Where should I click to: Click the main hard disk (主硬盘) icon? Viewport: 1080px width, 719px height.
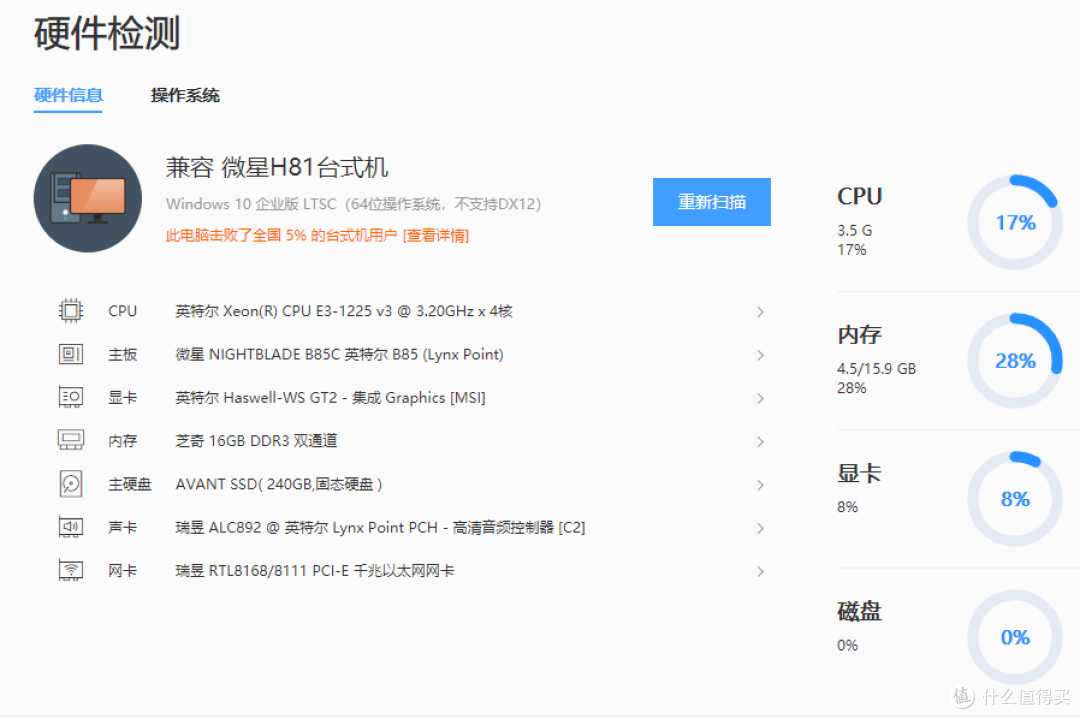[x=70, y=483]
